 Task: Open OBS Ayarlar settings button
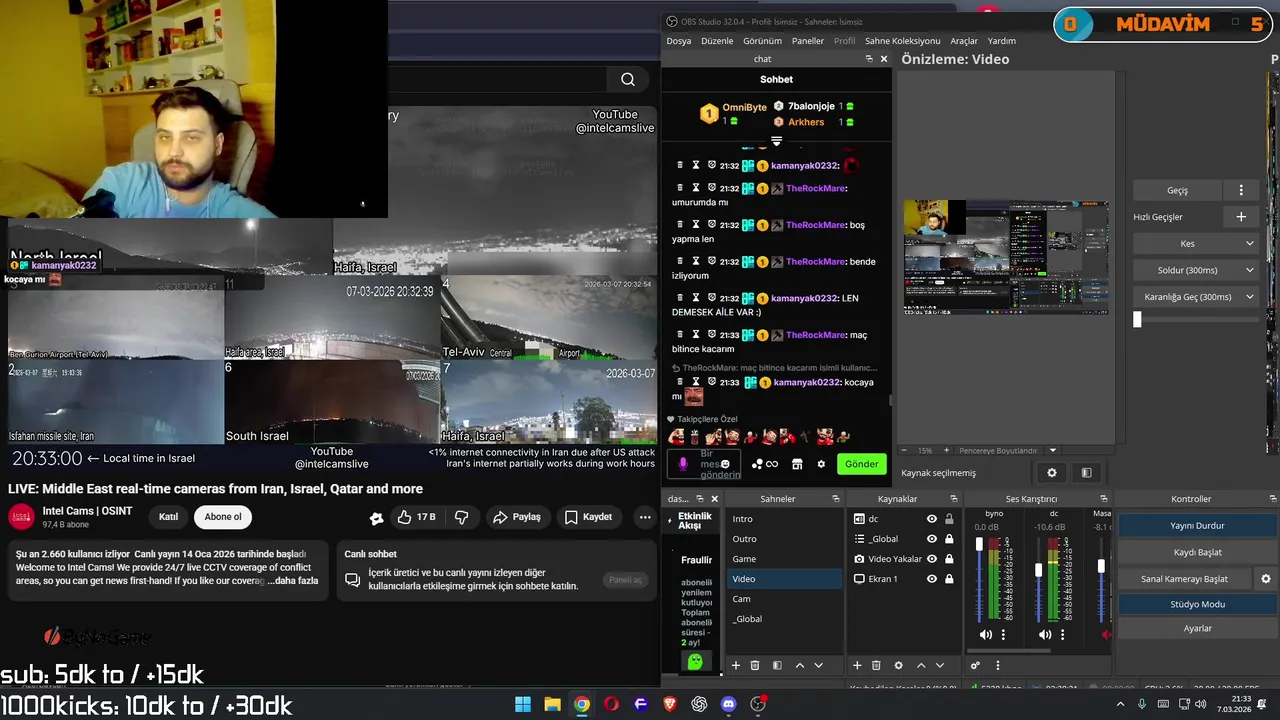(x=1197, y=629)
